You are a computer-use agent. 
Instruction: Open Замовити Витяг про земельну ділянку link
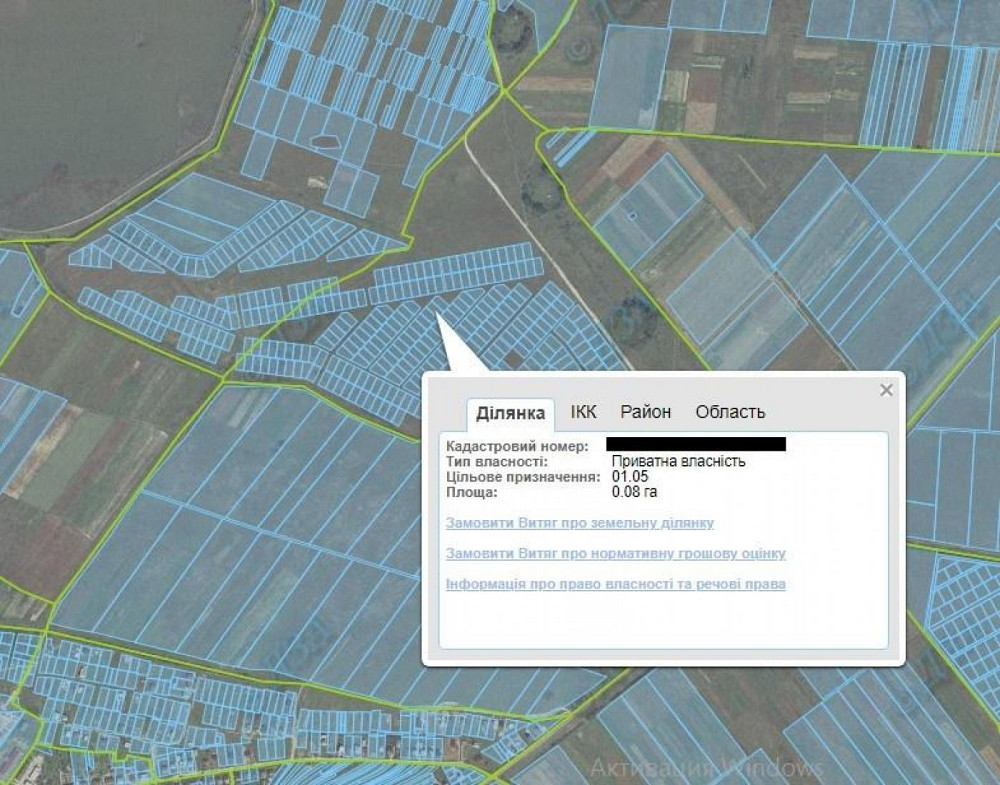click(x=580, y=523)
